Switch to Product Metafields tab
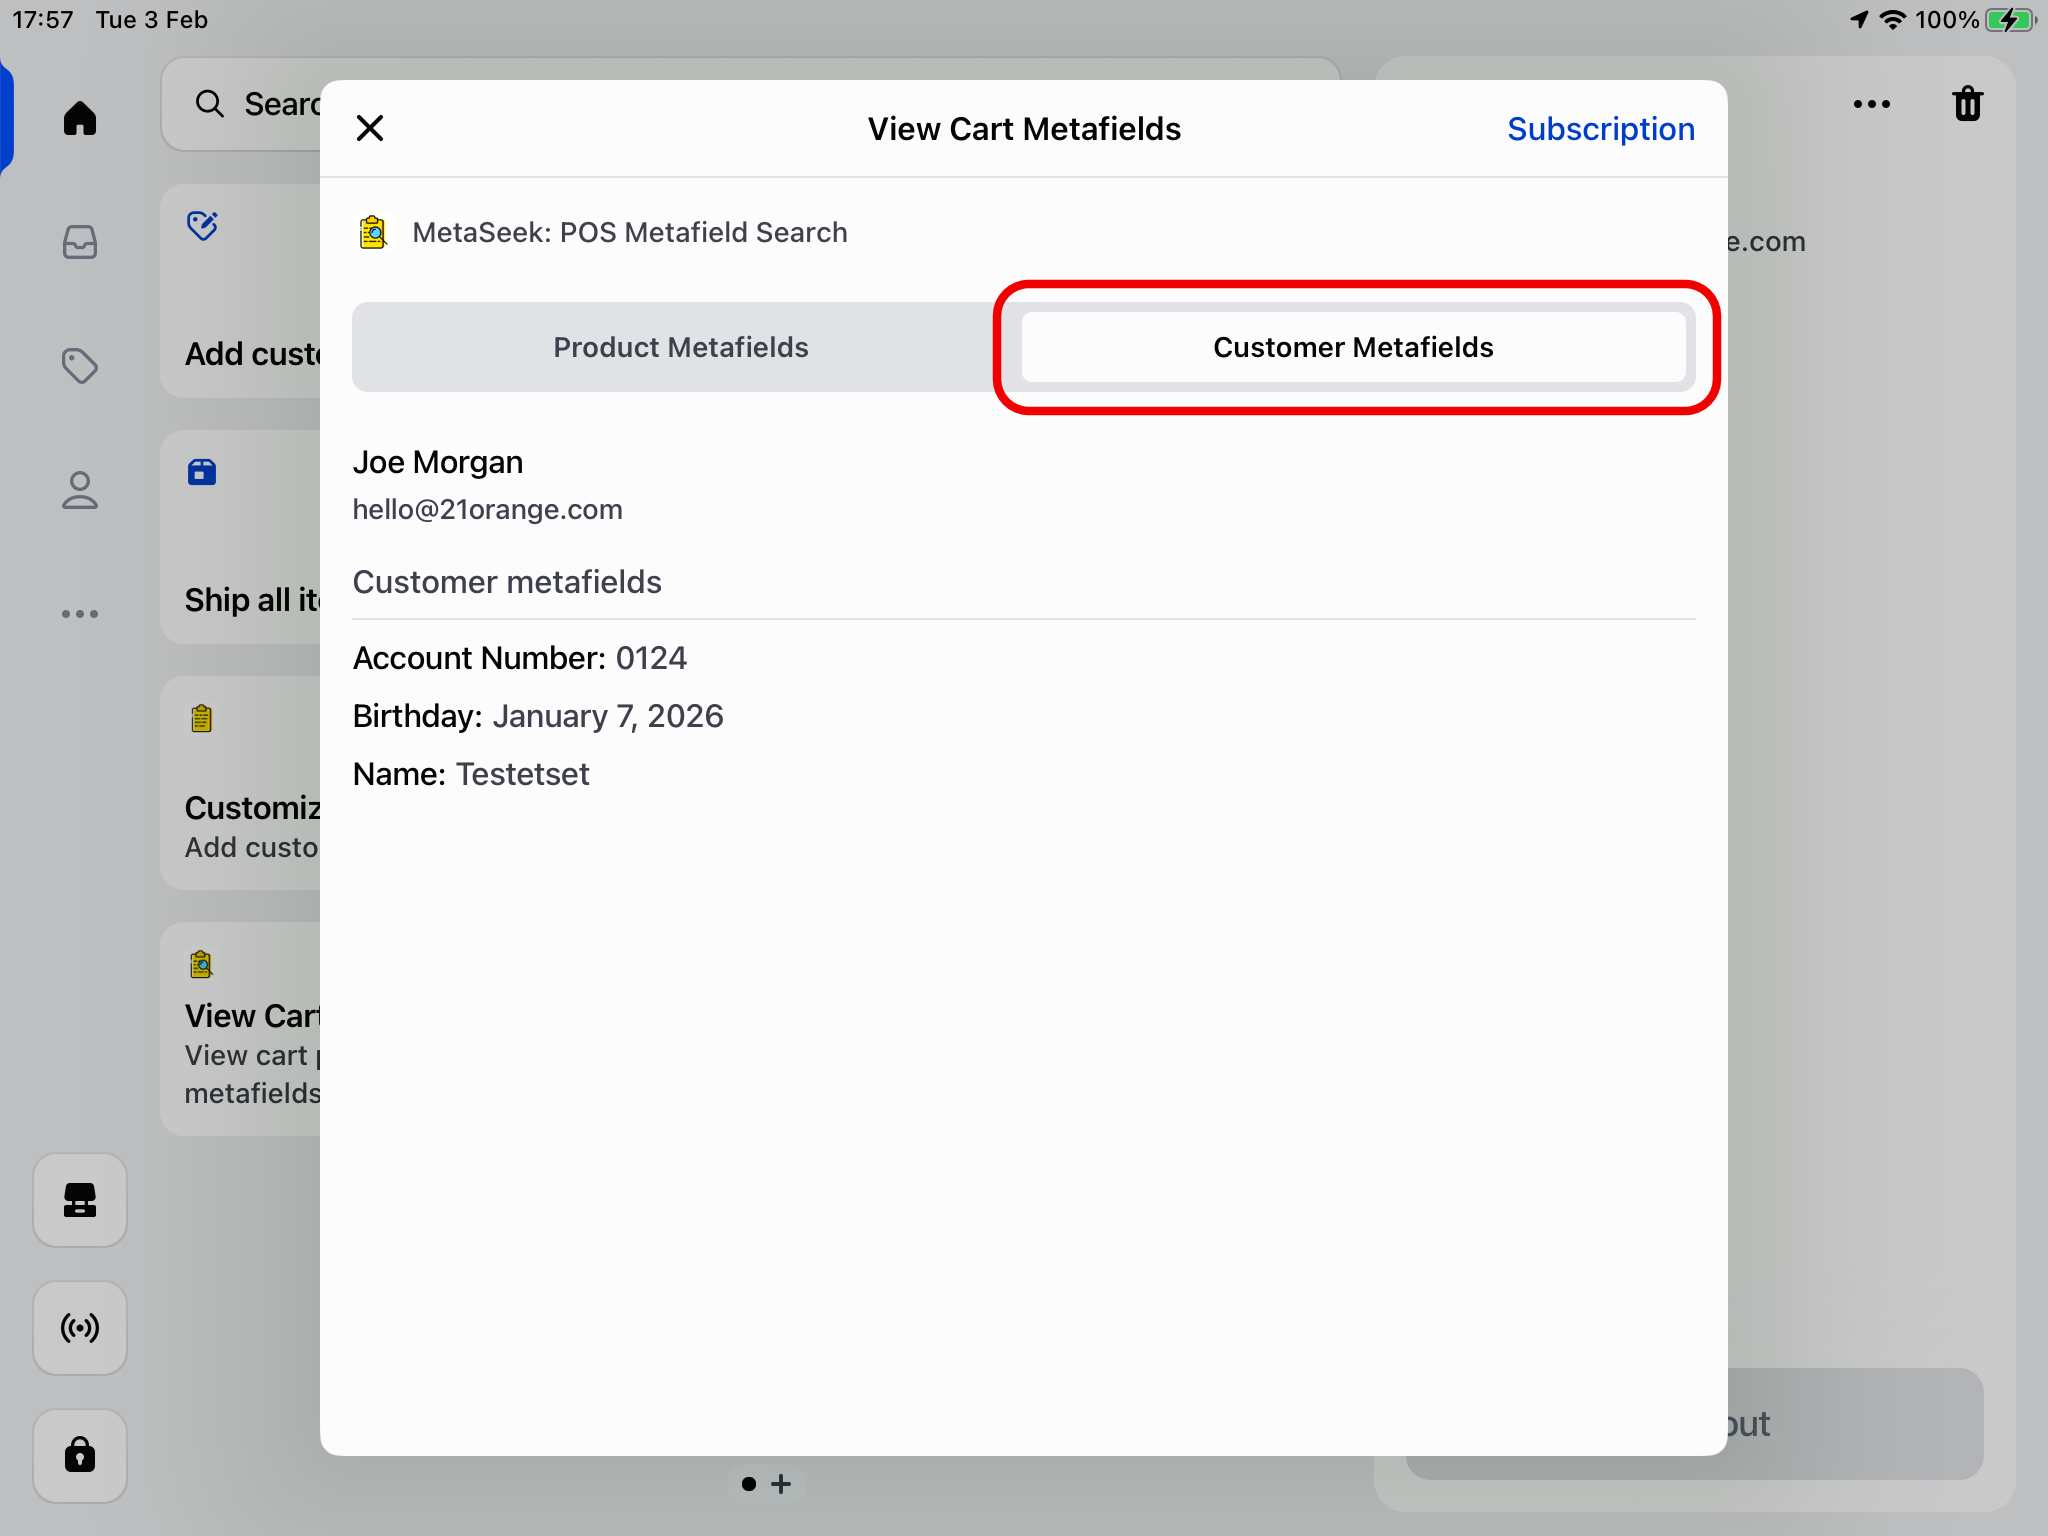This screenshot has width=2048, height=1536. point(681,347)
